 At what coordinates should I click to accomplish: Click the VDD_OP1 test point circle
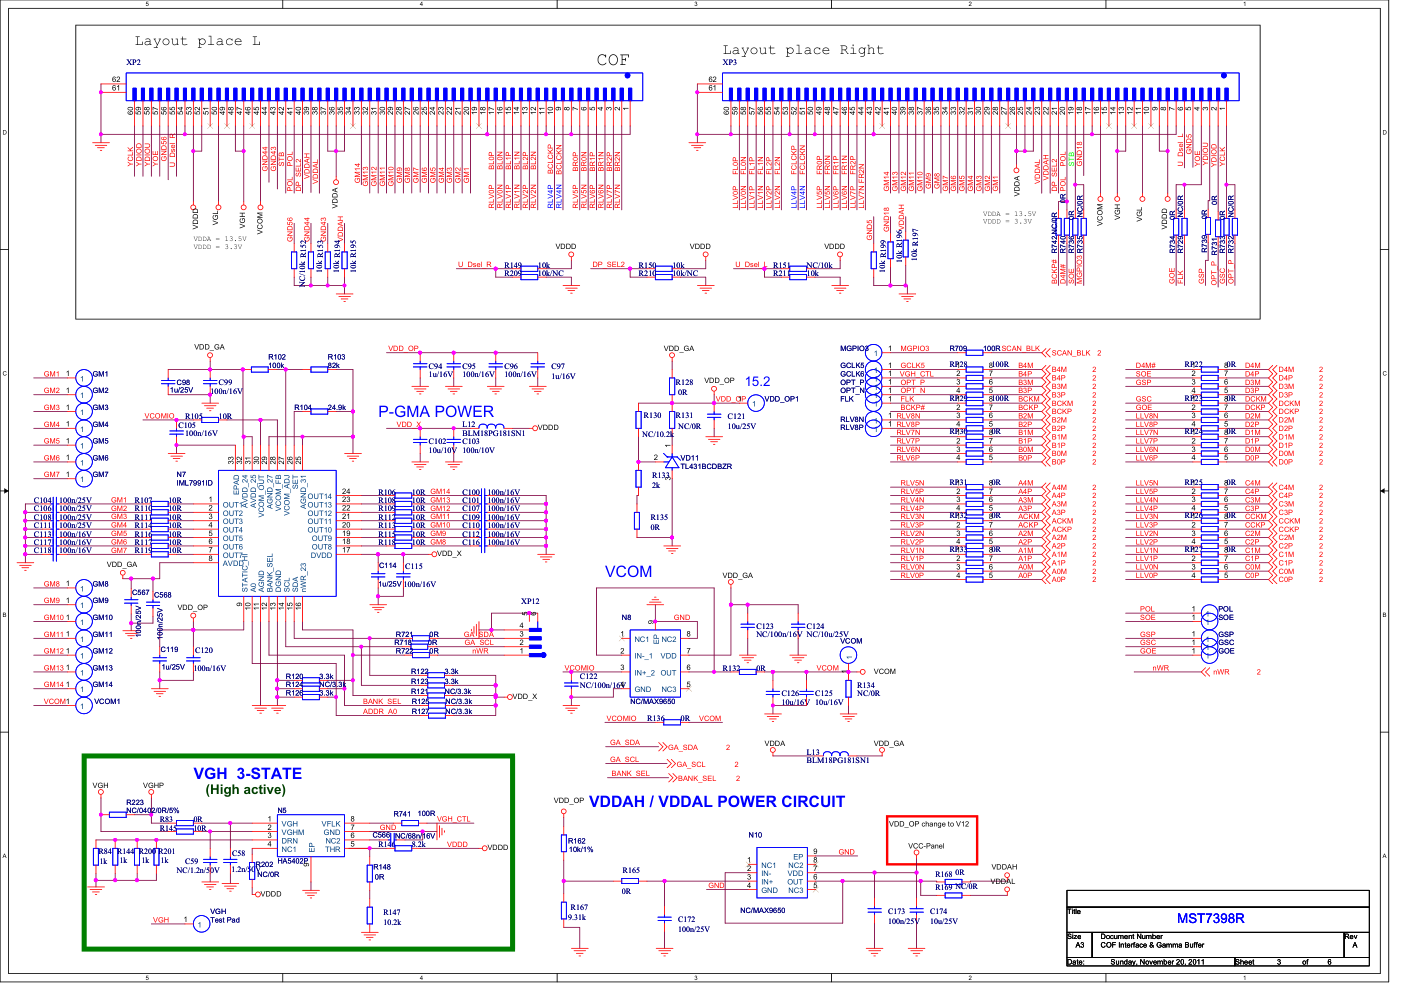pos(756,401)
